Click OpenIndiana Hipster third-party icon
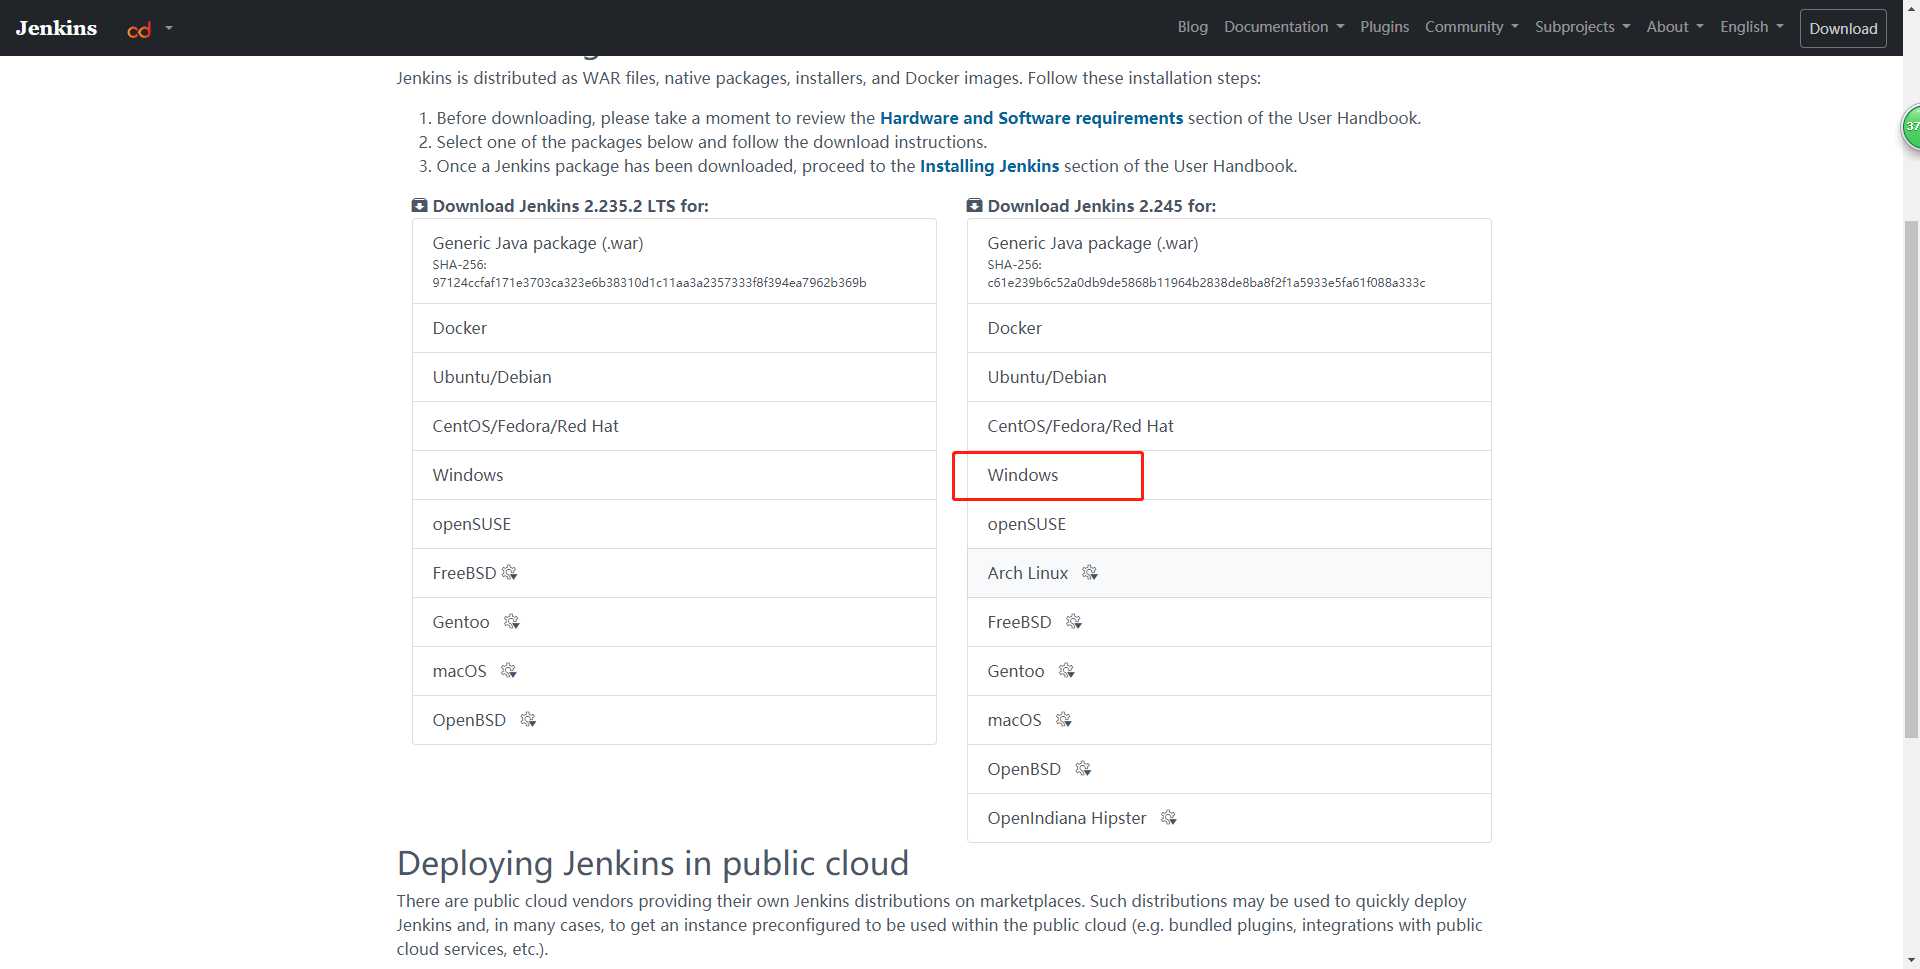This screenshot has width=1920, height=969. click(1168, 818)
